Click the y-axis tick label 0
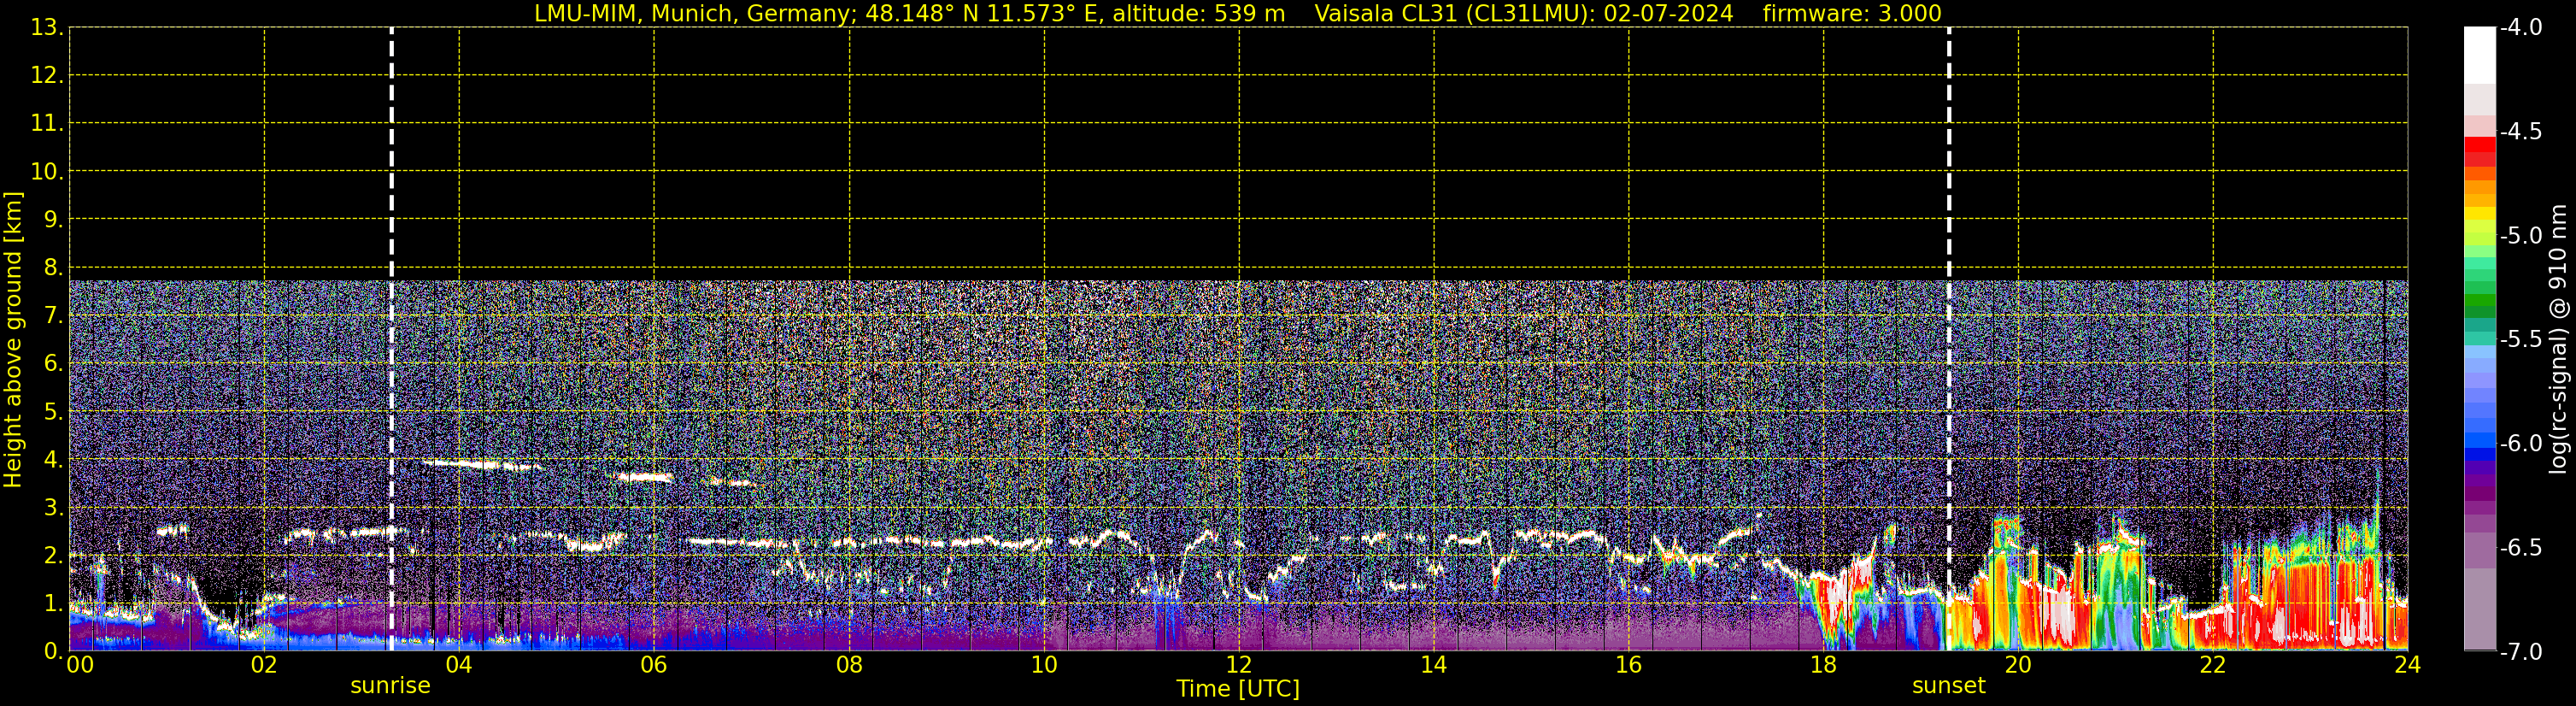 [x=53, y=651]
